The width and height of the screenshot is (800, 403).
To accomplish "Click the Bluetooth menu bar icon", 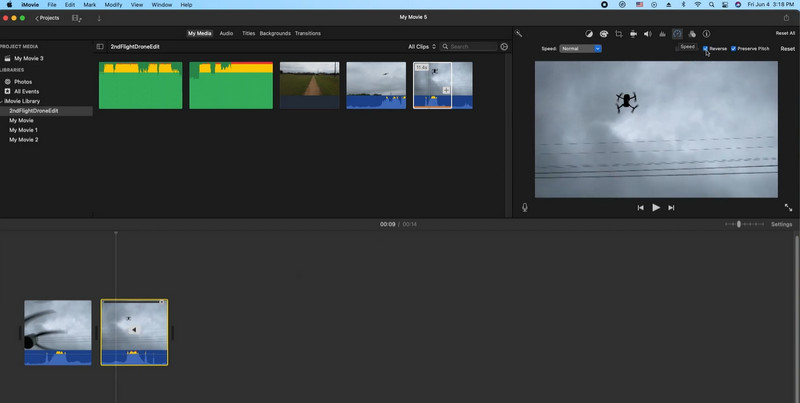I will tap(684, 5).
